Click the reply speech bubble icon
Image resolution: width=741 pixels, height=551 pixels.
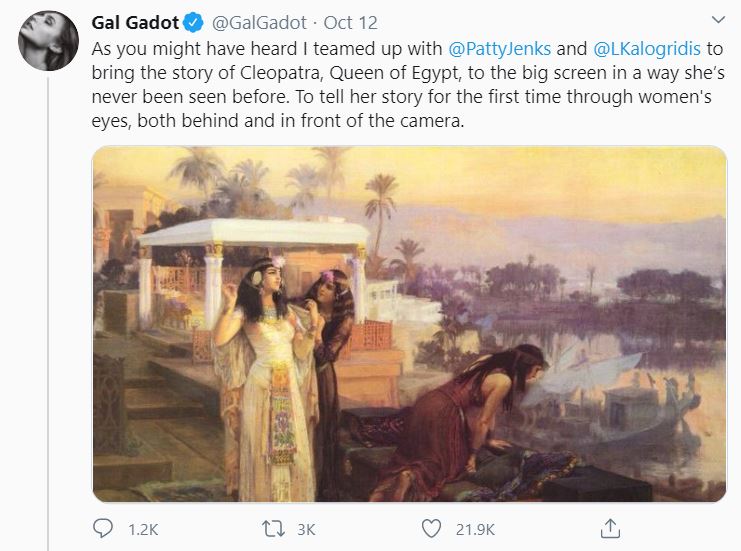pos(104,527)
